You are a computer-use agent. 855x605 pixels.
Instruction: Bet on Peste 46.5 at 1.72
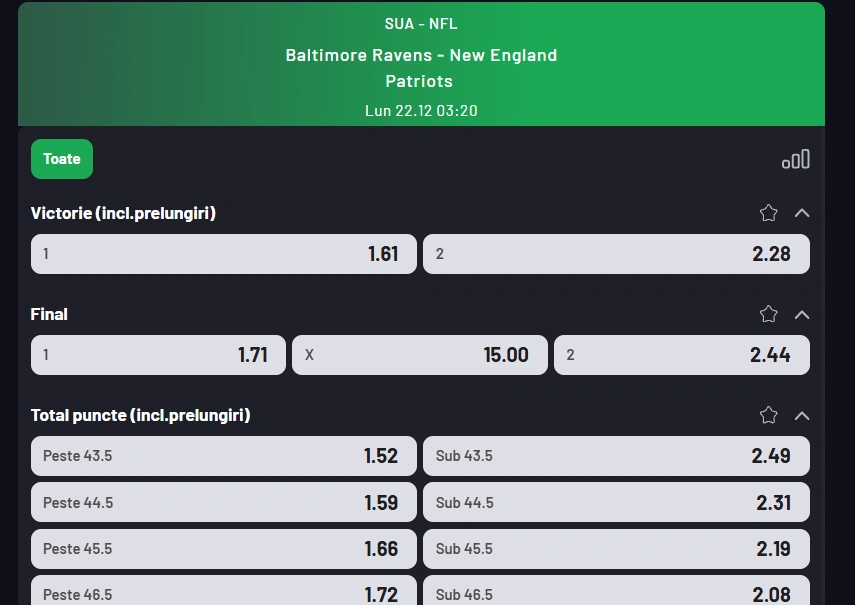(223, 593)
